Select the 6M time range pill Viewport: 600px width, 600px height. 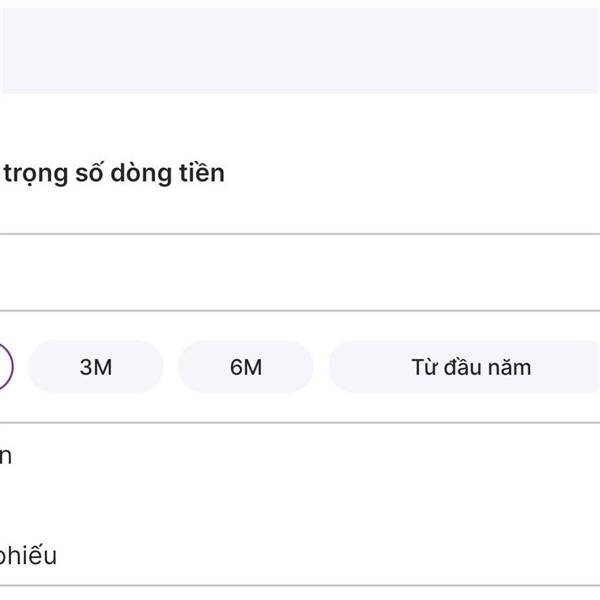point(246,367)
